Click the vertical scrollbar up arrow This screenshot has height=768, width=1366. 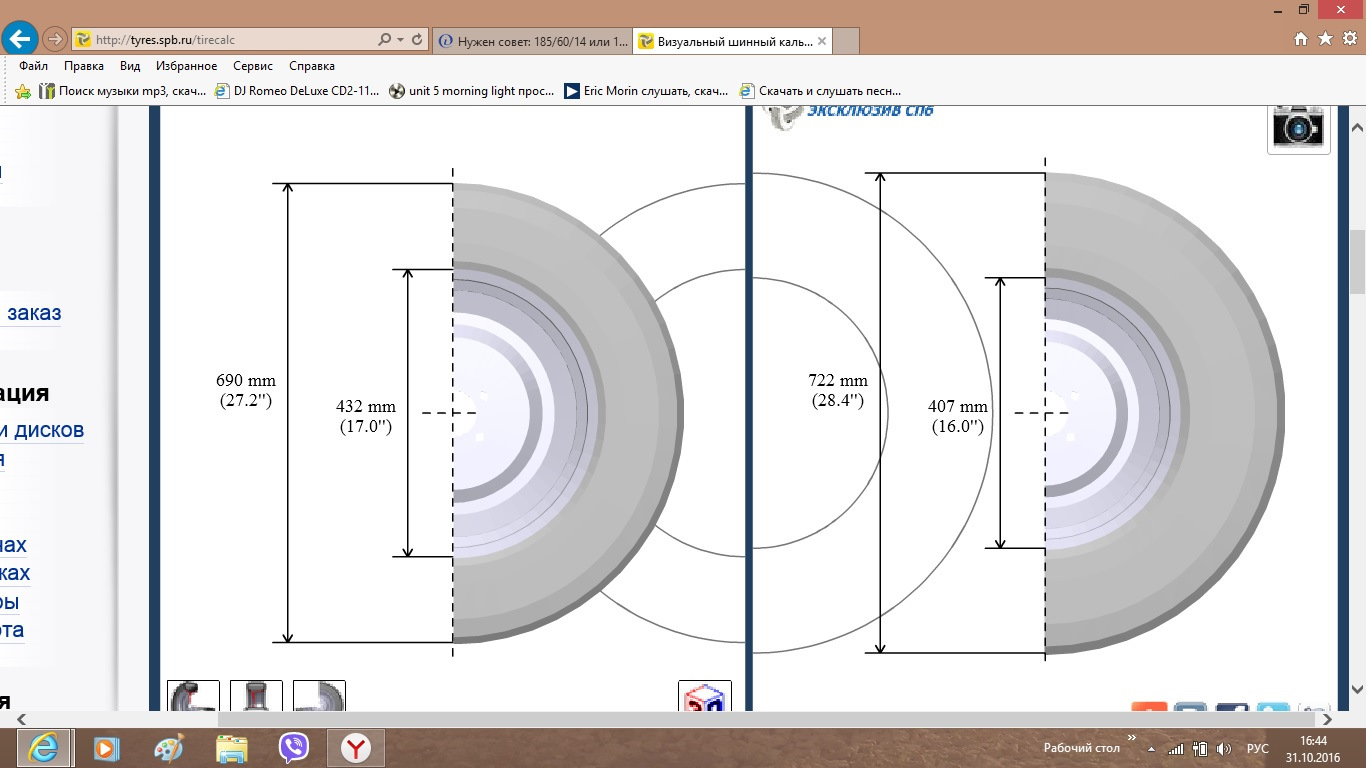[x=1357, y=129]
